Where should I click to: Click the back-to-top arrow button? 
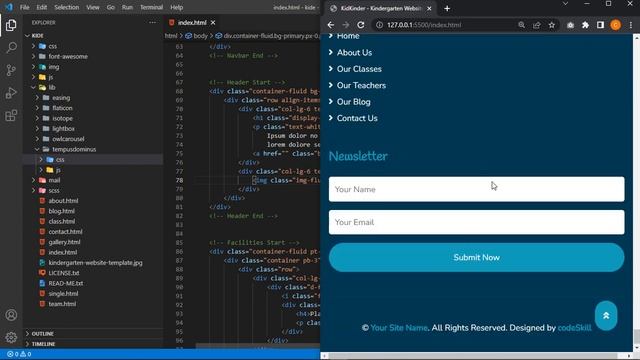[606, 316]
